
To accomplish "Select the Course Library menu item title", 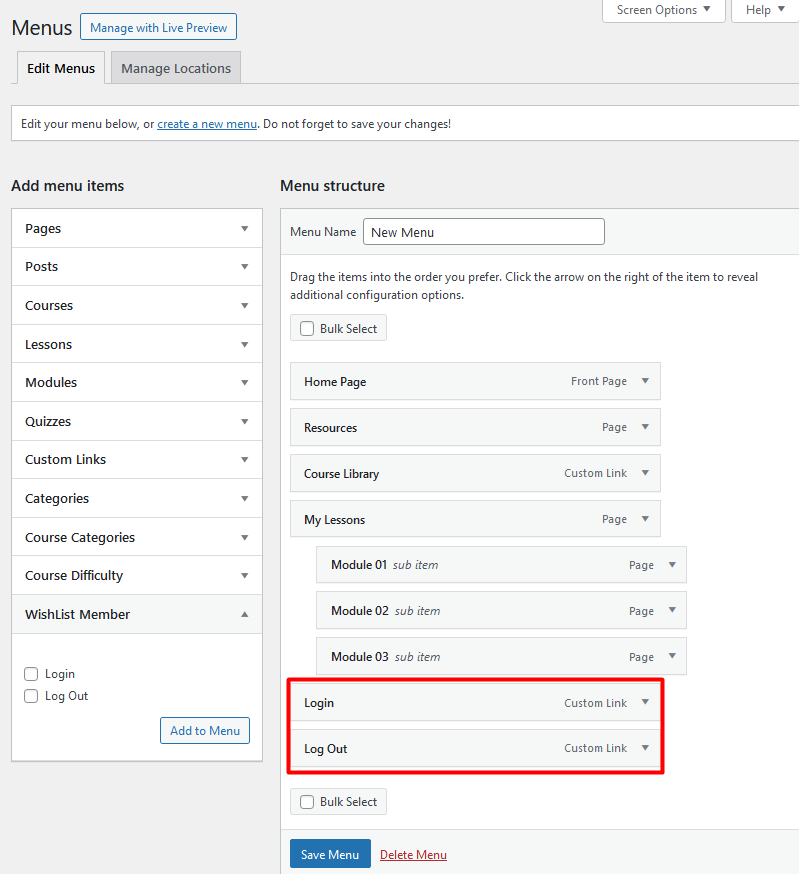I will click(x=341, y=474).
